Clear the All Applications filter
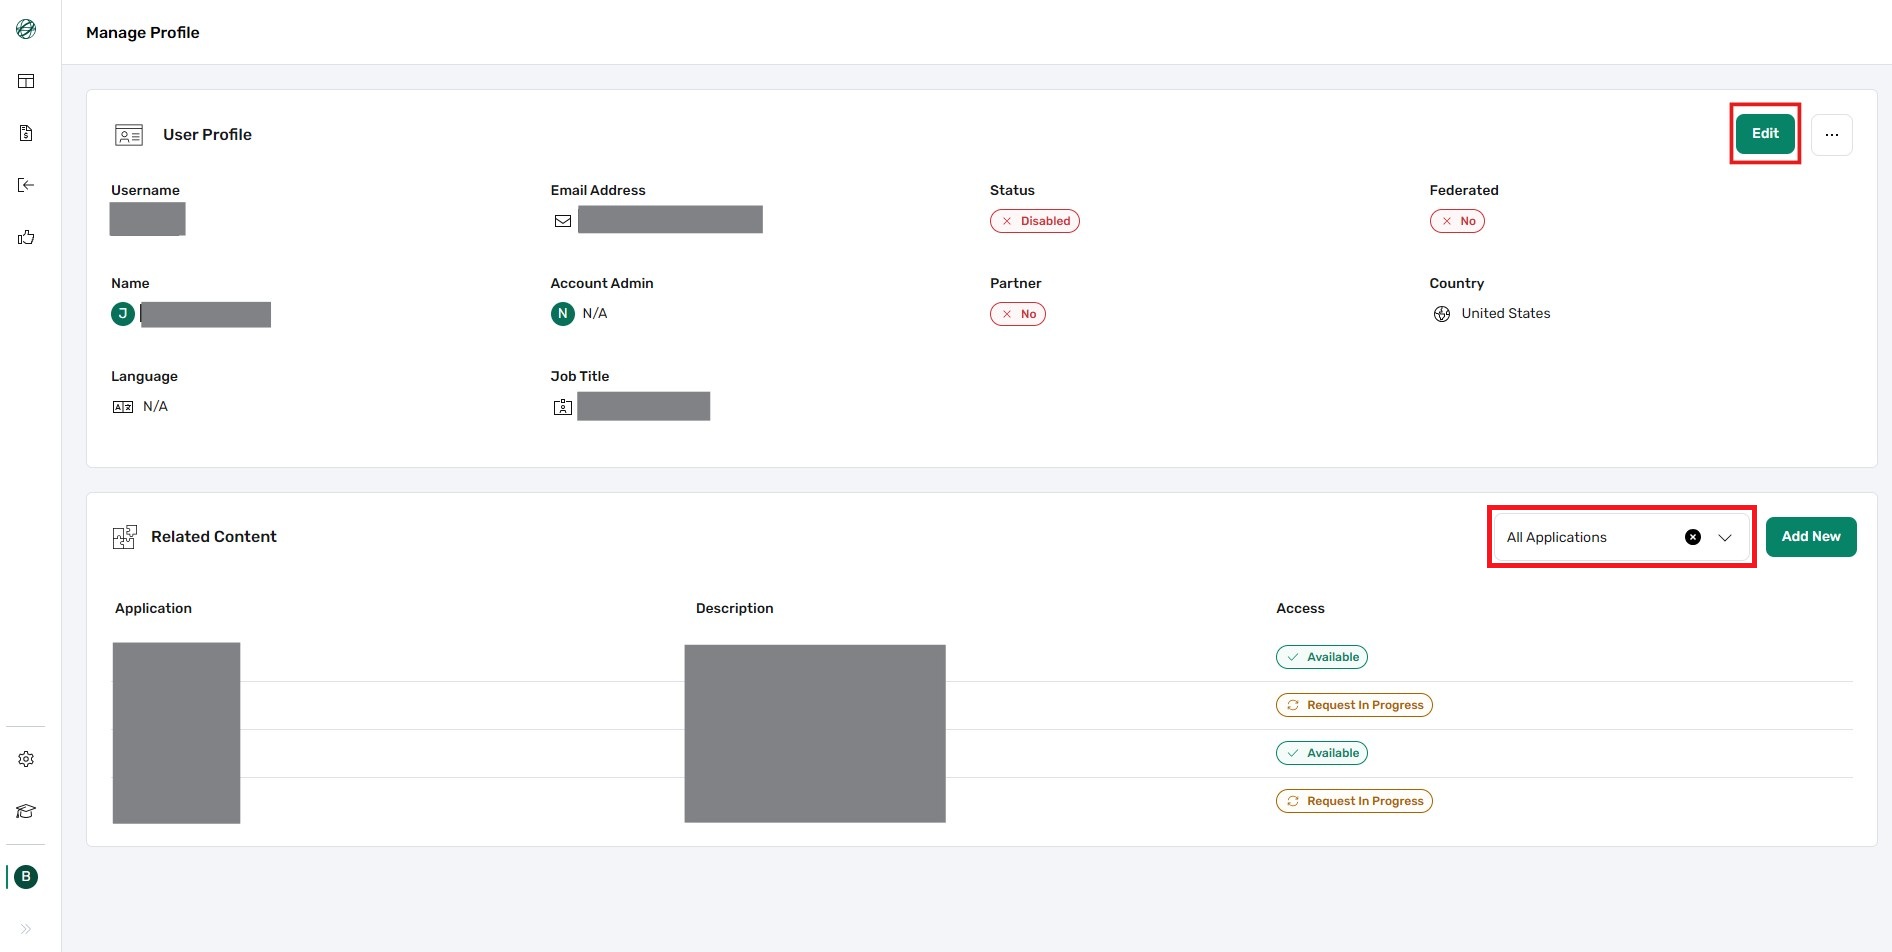This screenshot has width=1892, height=952. click(1693, 537)
